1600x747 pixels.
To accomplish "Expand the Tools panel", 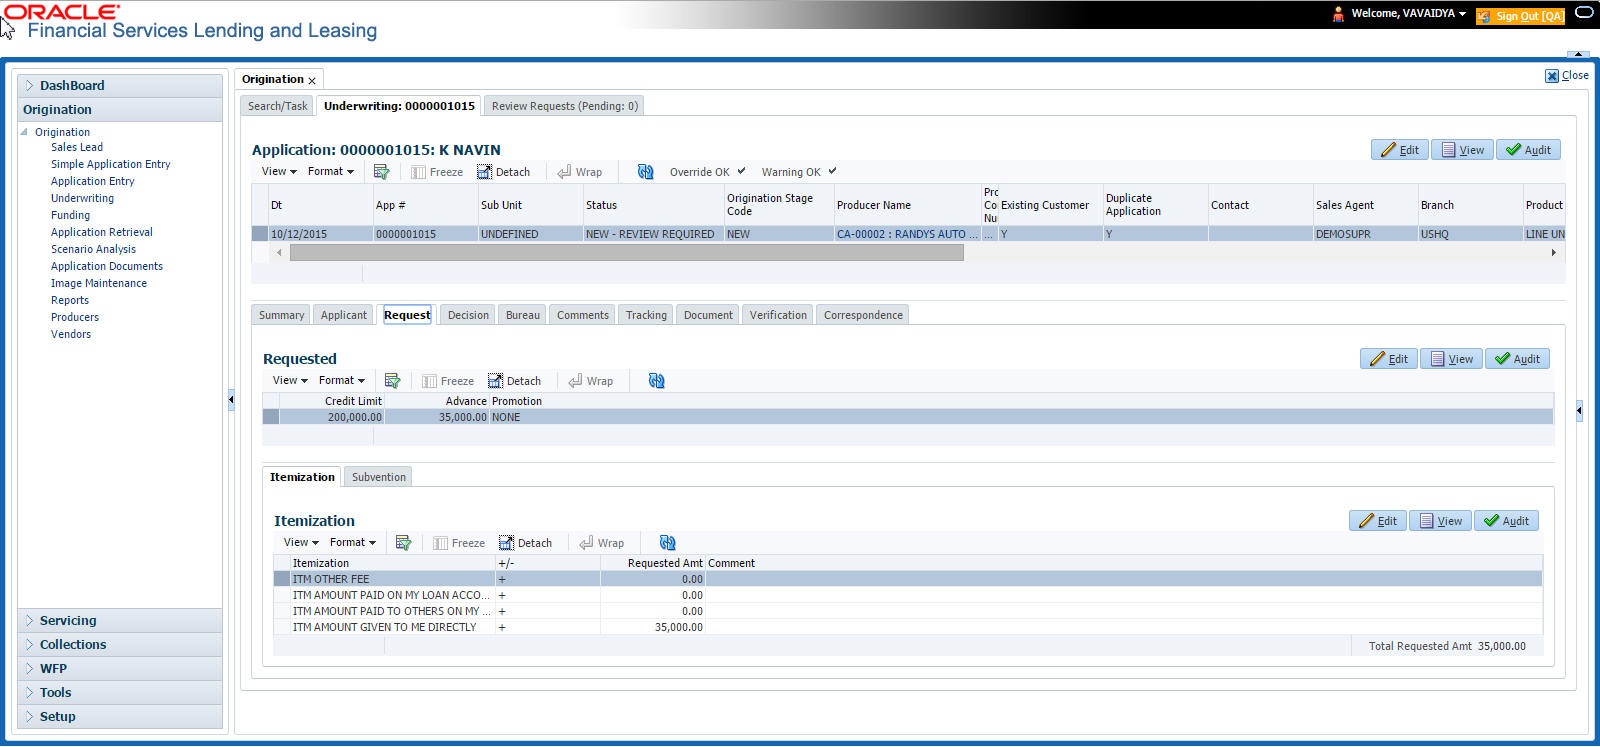I will (120, 693).
